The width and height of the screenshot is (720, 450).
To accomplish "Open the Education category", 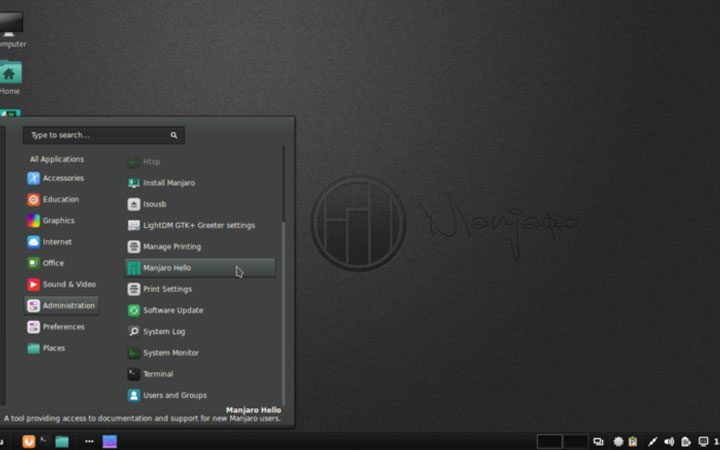I will pyautogui.click(x=53, y=199).
